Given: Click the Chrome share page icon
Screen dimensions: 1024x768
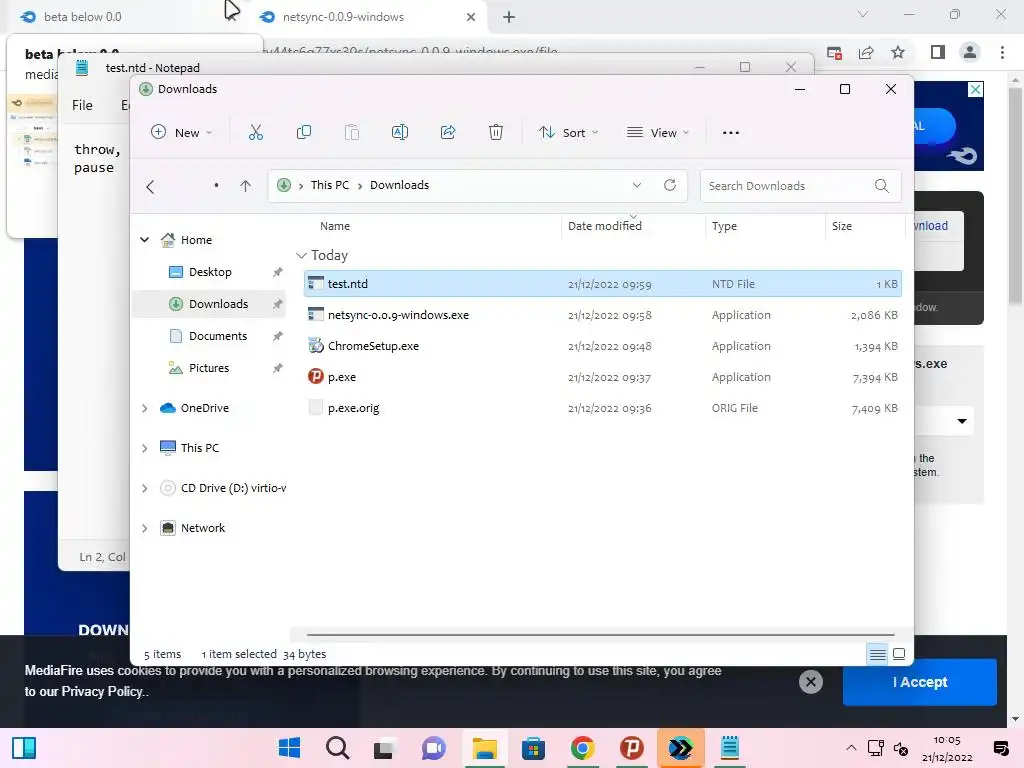Looking at the screenshot, I should pos(867,52).
